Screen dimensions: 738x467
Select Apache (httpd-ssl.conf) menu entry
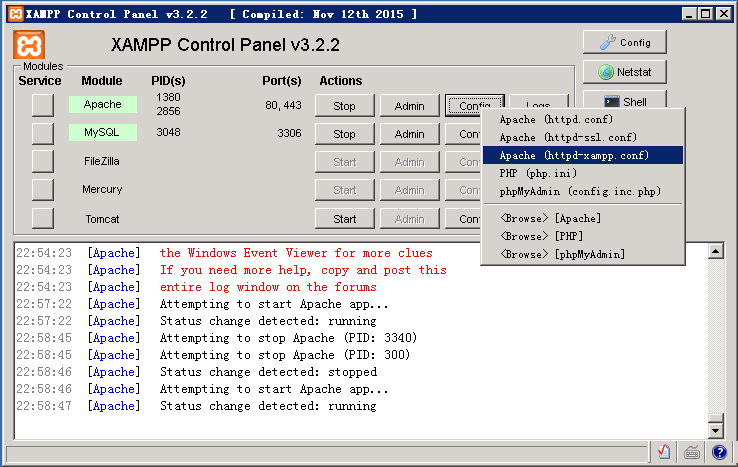(583, 137)
